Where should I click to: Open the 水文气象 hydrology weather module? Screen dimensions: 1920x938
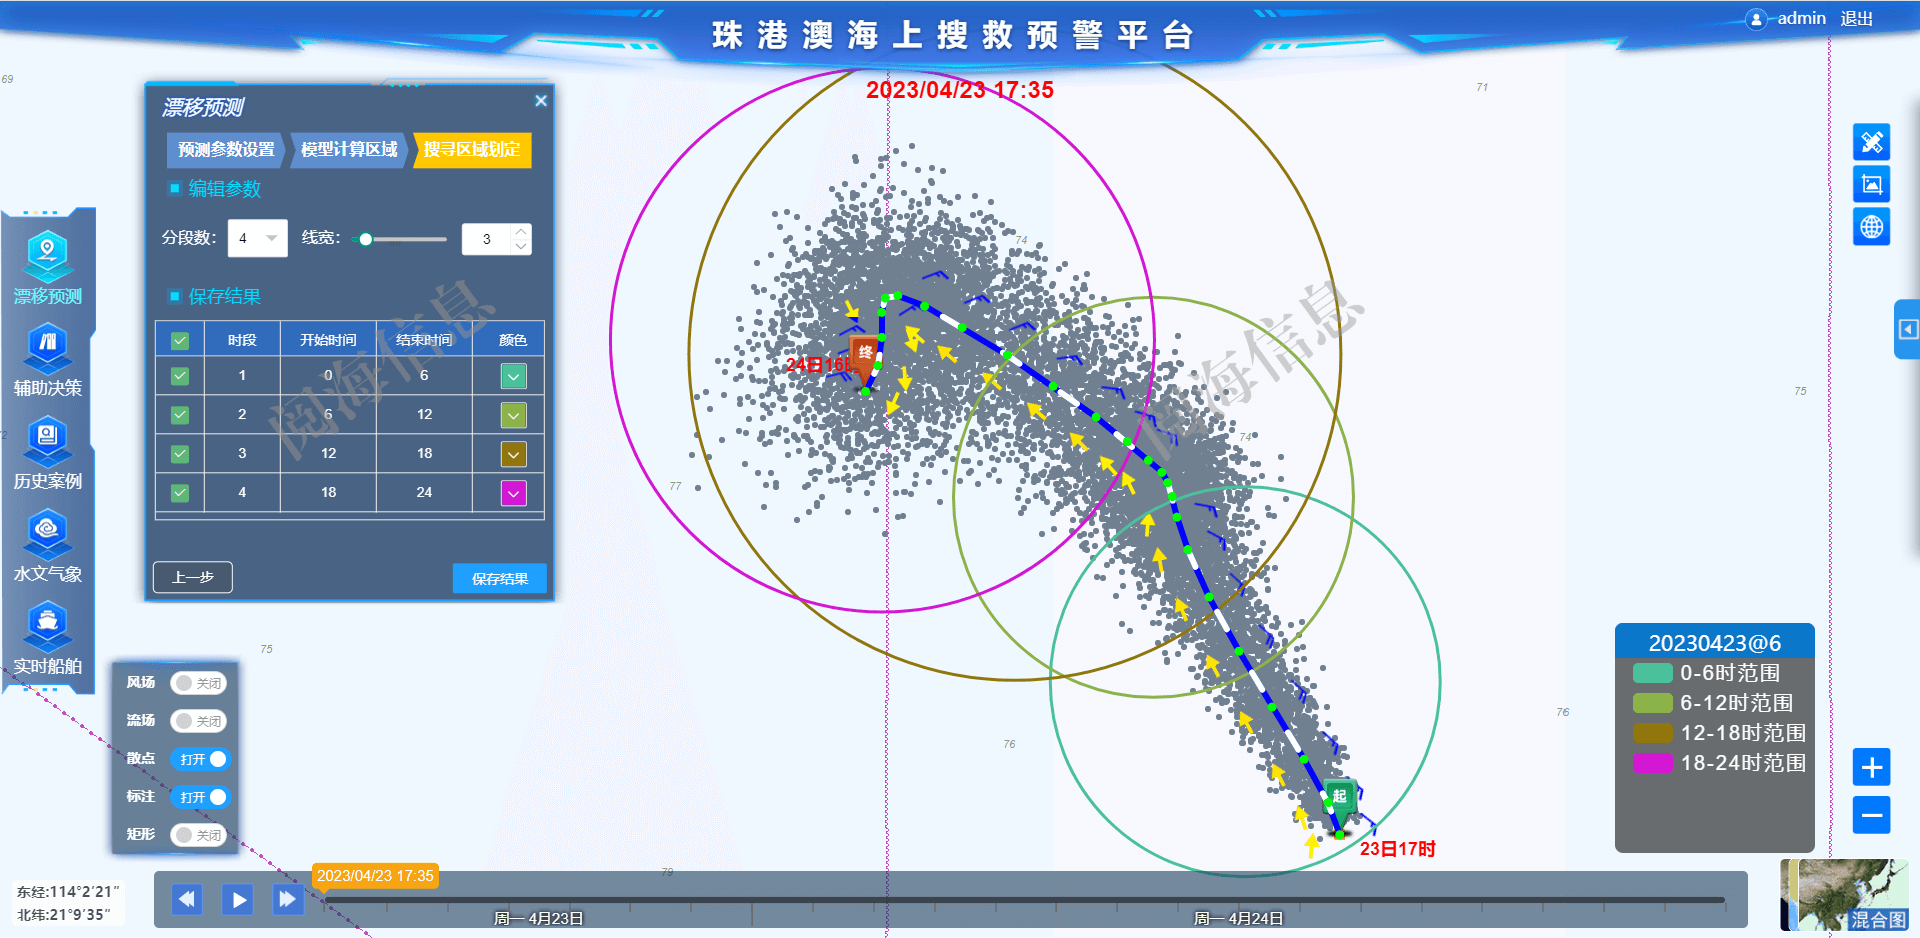[47, 545]
